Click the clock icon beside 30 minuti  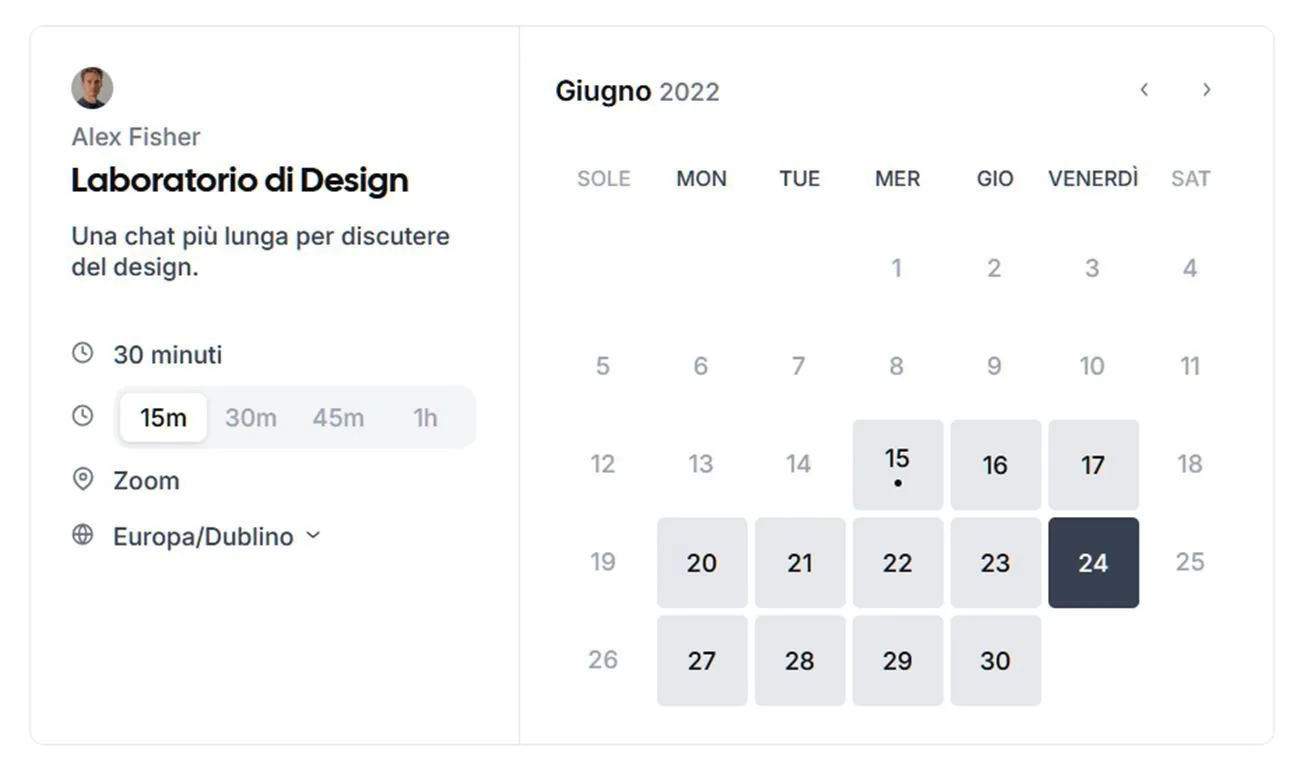pos(83,353)
